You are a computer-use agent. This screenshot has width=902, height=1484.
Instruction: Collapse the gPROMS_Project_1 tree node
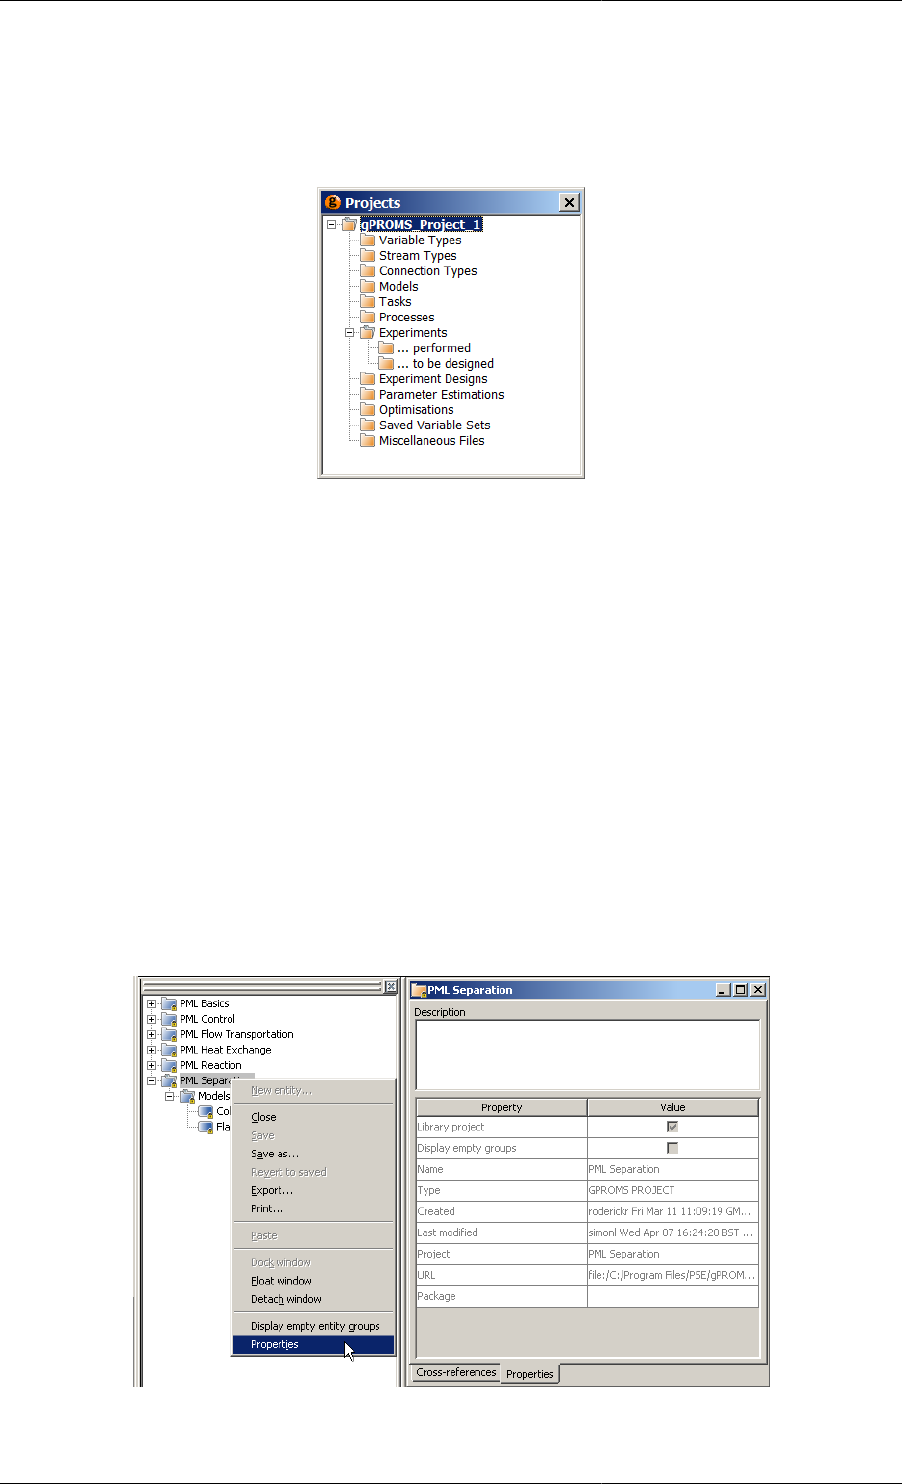(x=332, y=225)
